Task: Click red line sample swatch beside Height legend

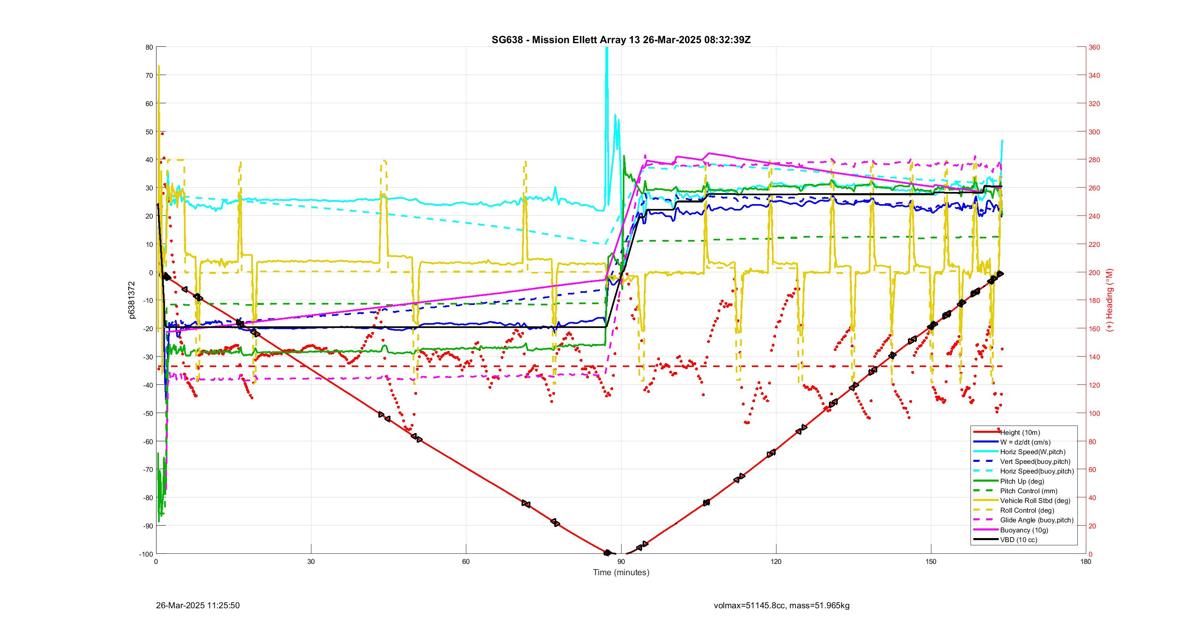Action: point(986,432)
